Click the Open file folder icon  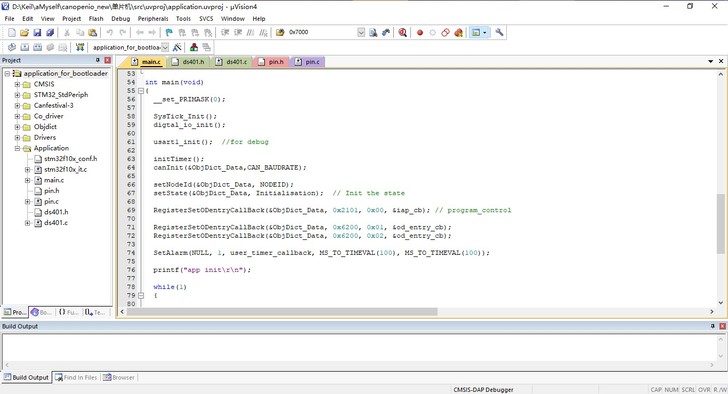pyautogui.click(x=24, y=32)
